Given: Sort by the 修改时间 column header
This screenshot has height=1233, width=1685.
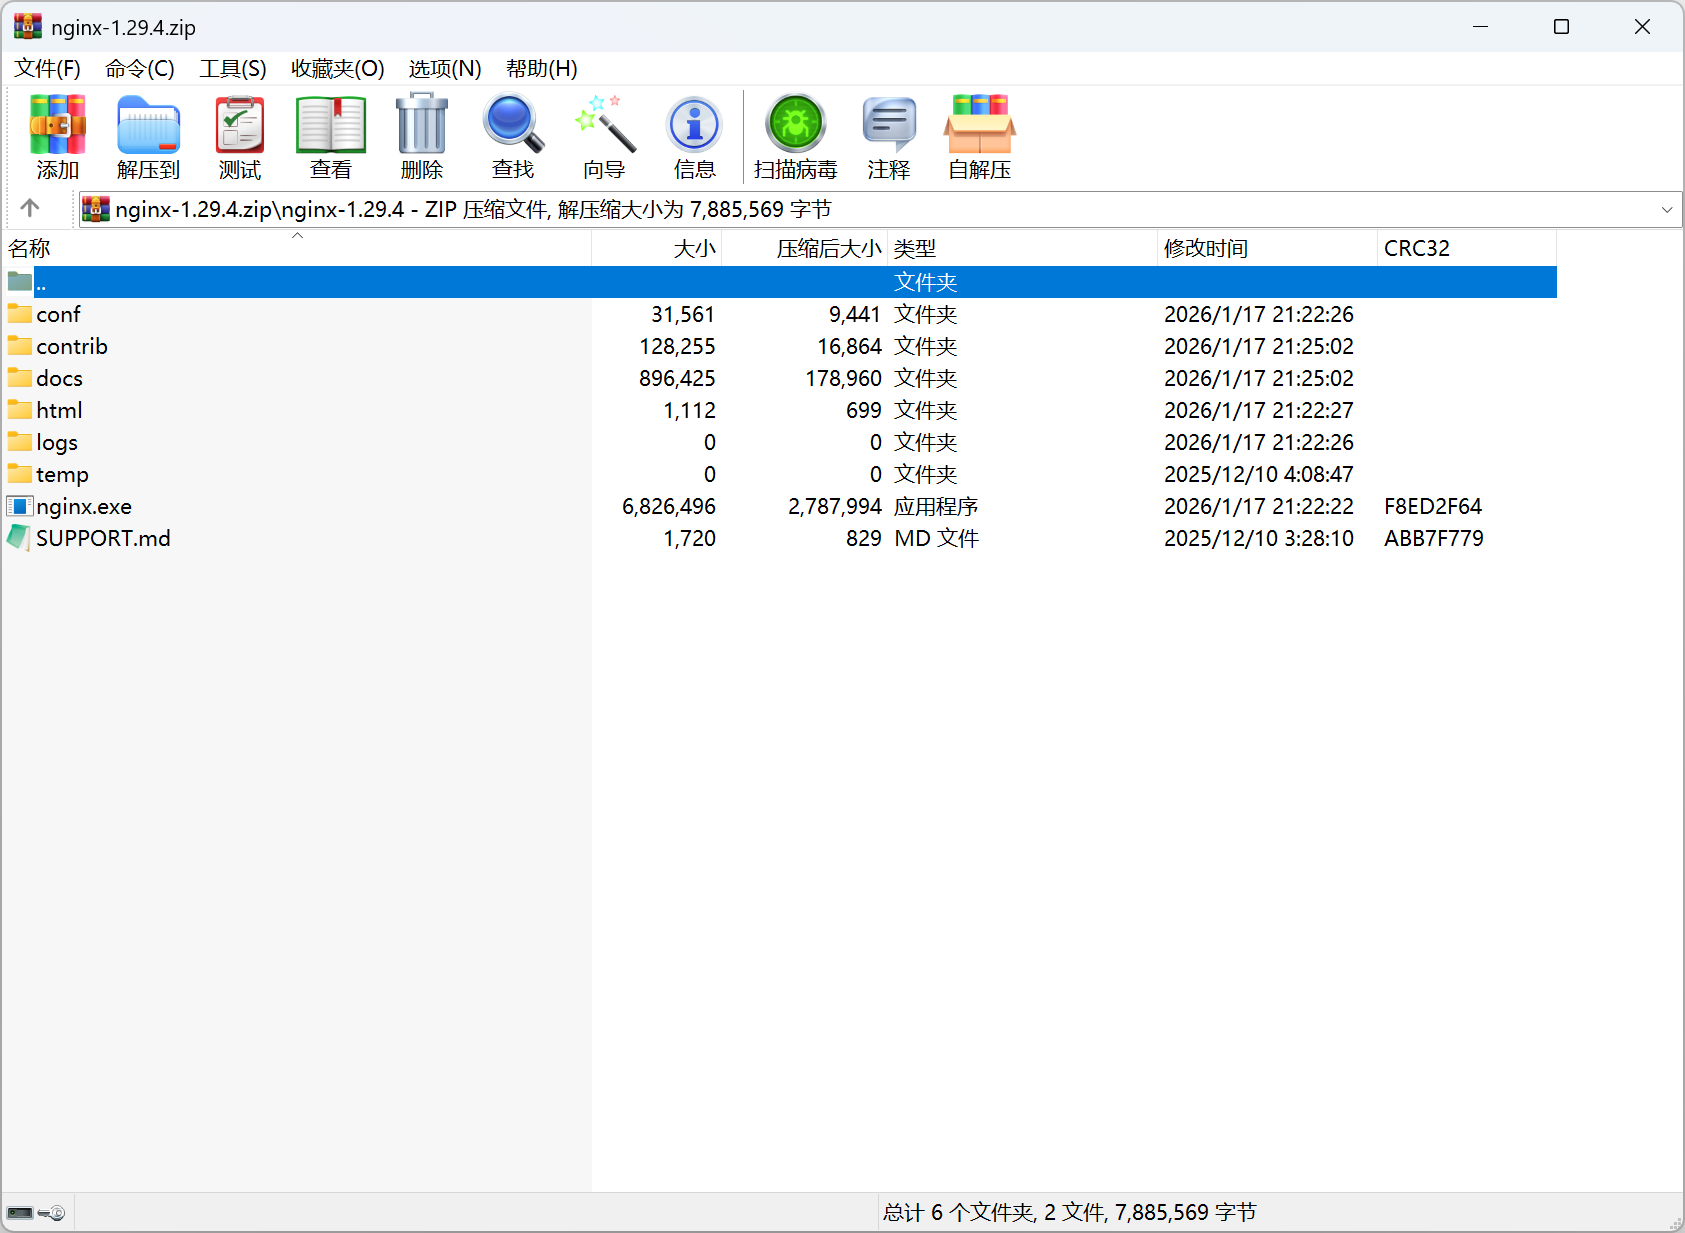Looking at the screenshot, I should click(1268, 248).
